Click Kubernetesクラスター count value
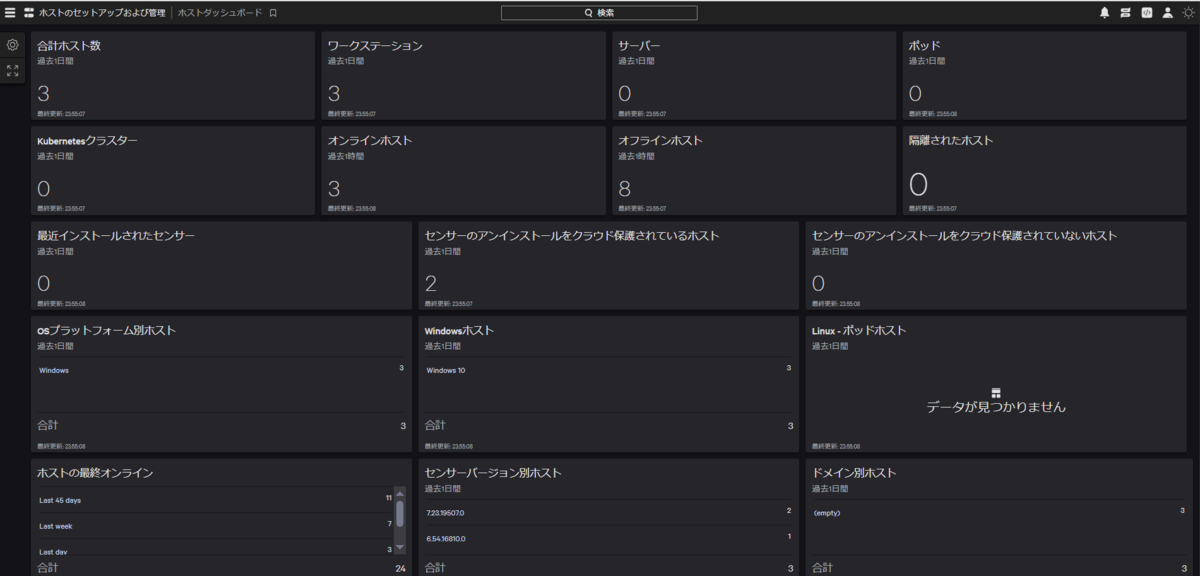Viewport: 1200px width, 576px height. pyautogui.click(x=43, y=189)
